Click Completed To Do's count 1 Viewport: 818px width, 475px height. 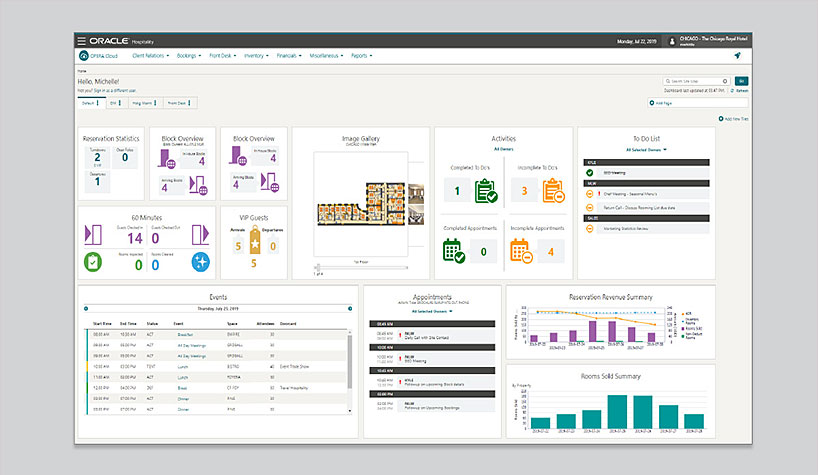click(457, 191)
